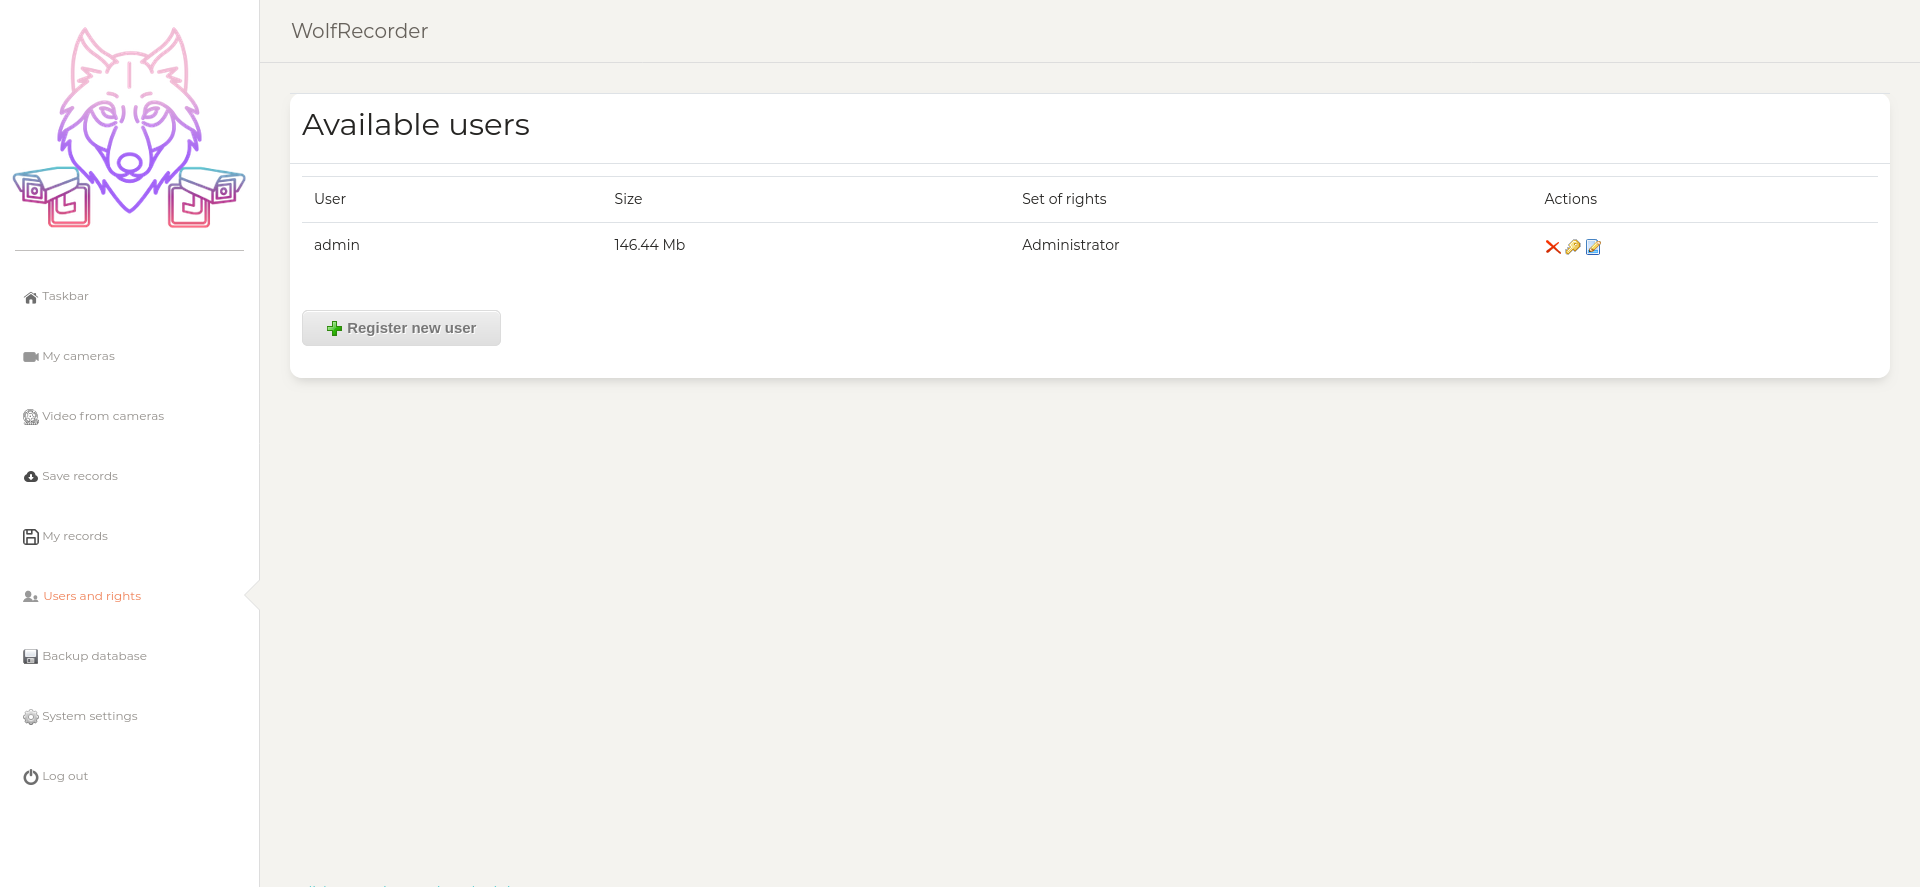Go to Save records in sidebar
The height and width of the screenshot is (887, 1920).
click(x=79, y=476)
